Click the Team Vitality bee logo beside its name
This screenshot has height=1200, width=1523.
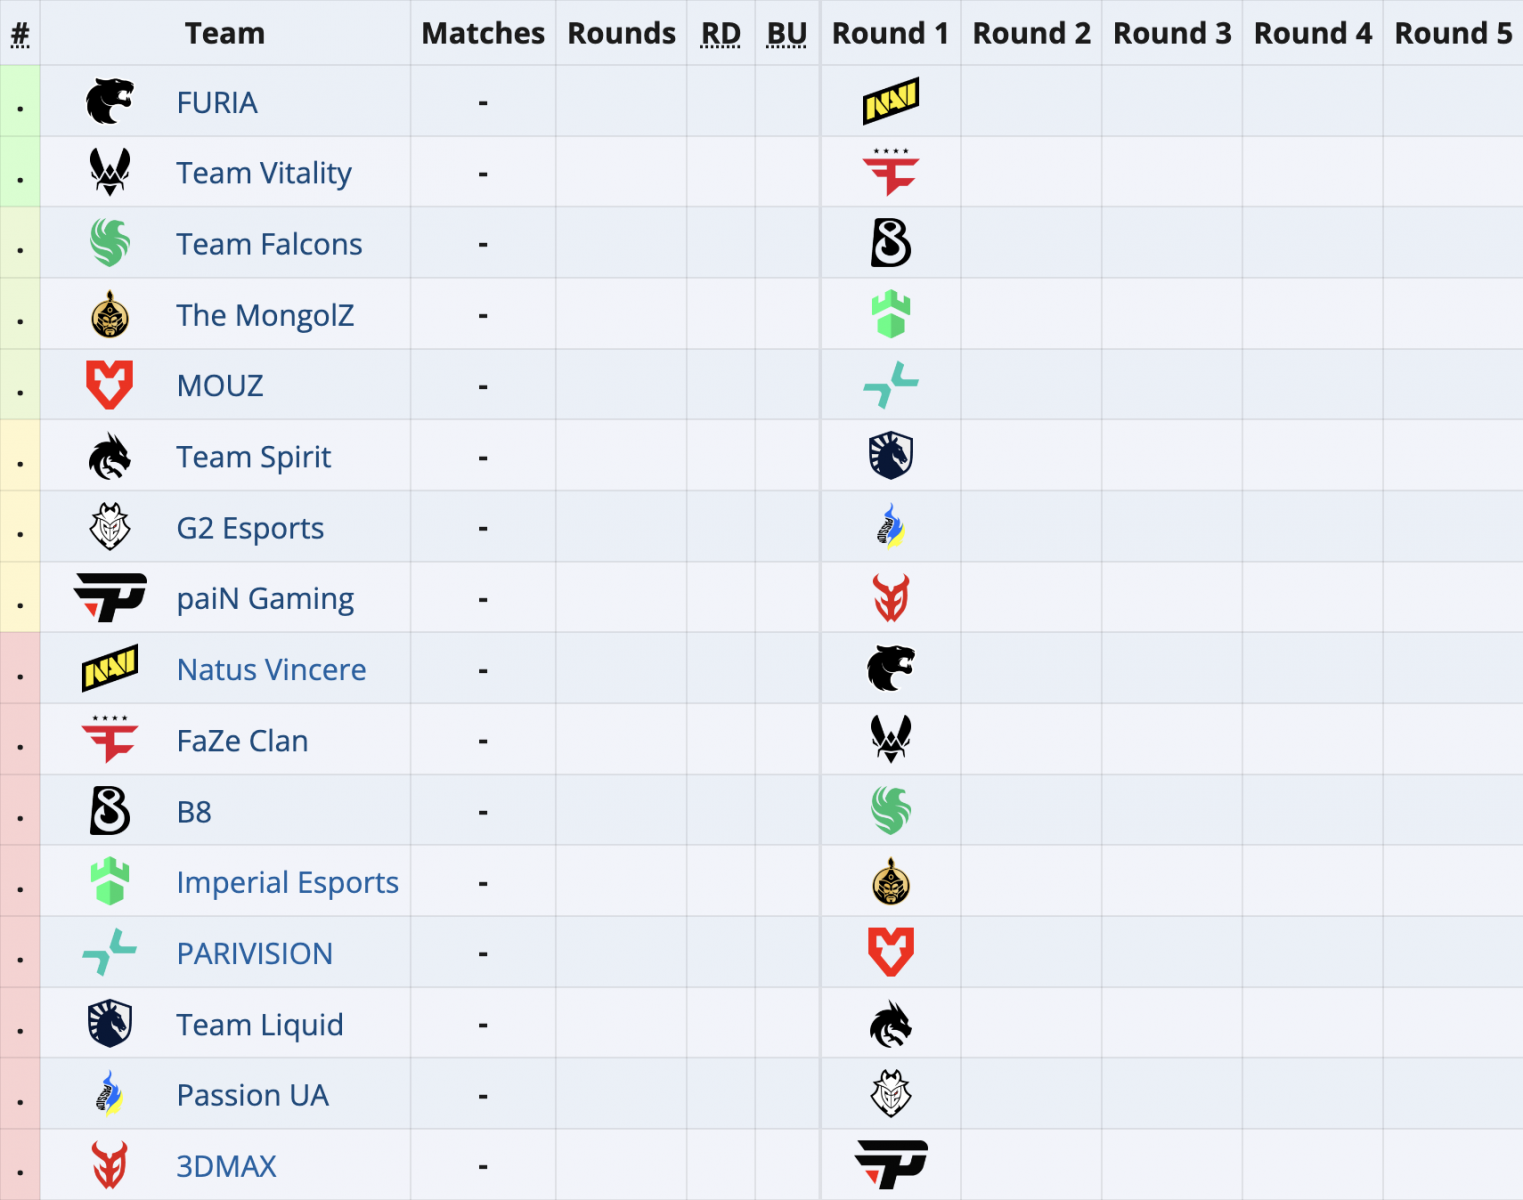click(x=110, y=173)
